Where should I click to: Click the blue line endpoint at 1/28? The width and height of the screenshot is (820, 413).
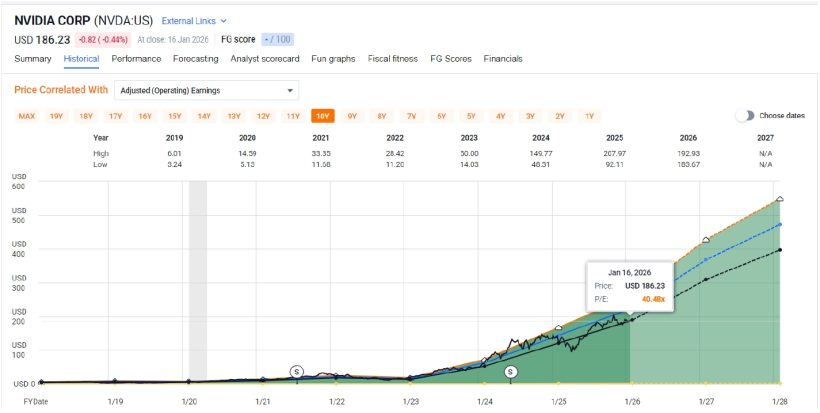780,224
